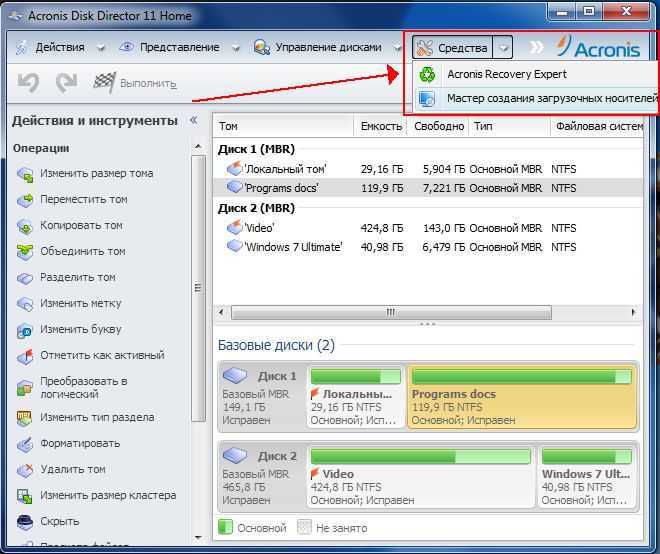
Task: Click the volume list scroll left arrow
Action: 221,312
